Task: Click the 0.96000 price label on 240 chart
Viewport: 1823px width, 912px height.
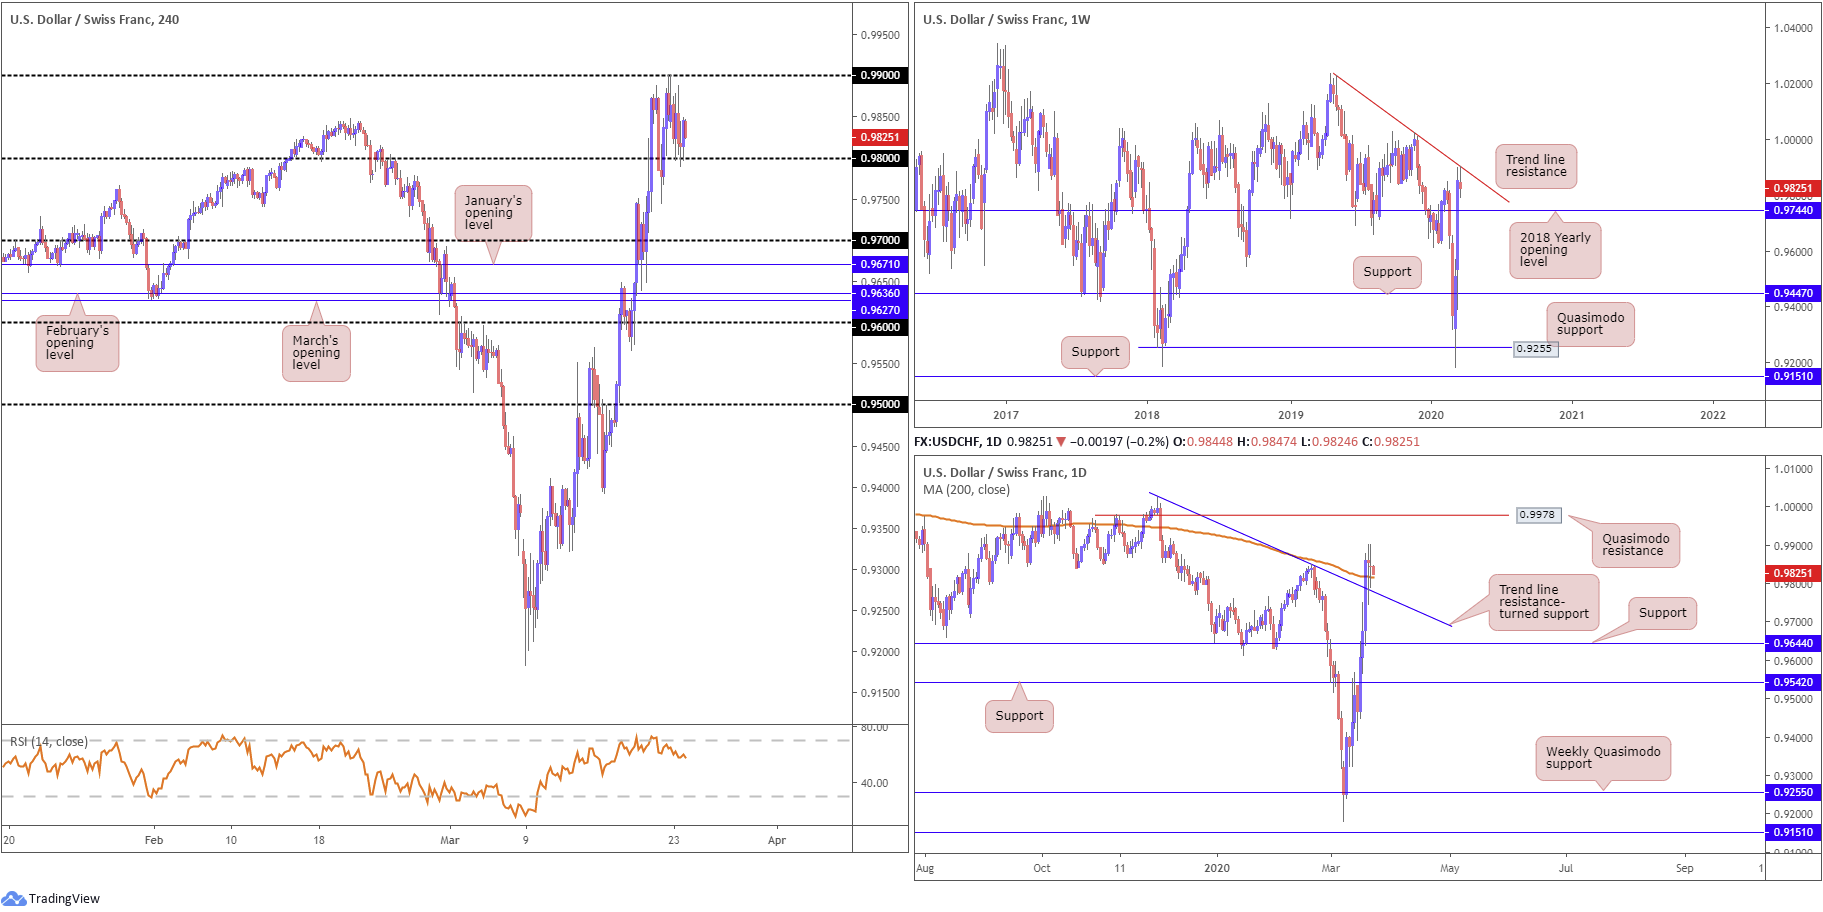Action: coord(880,327)
